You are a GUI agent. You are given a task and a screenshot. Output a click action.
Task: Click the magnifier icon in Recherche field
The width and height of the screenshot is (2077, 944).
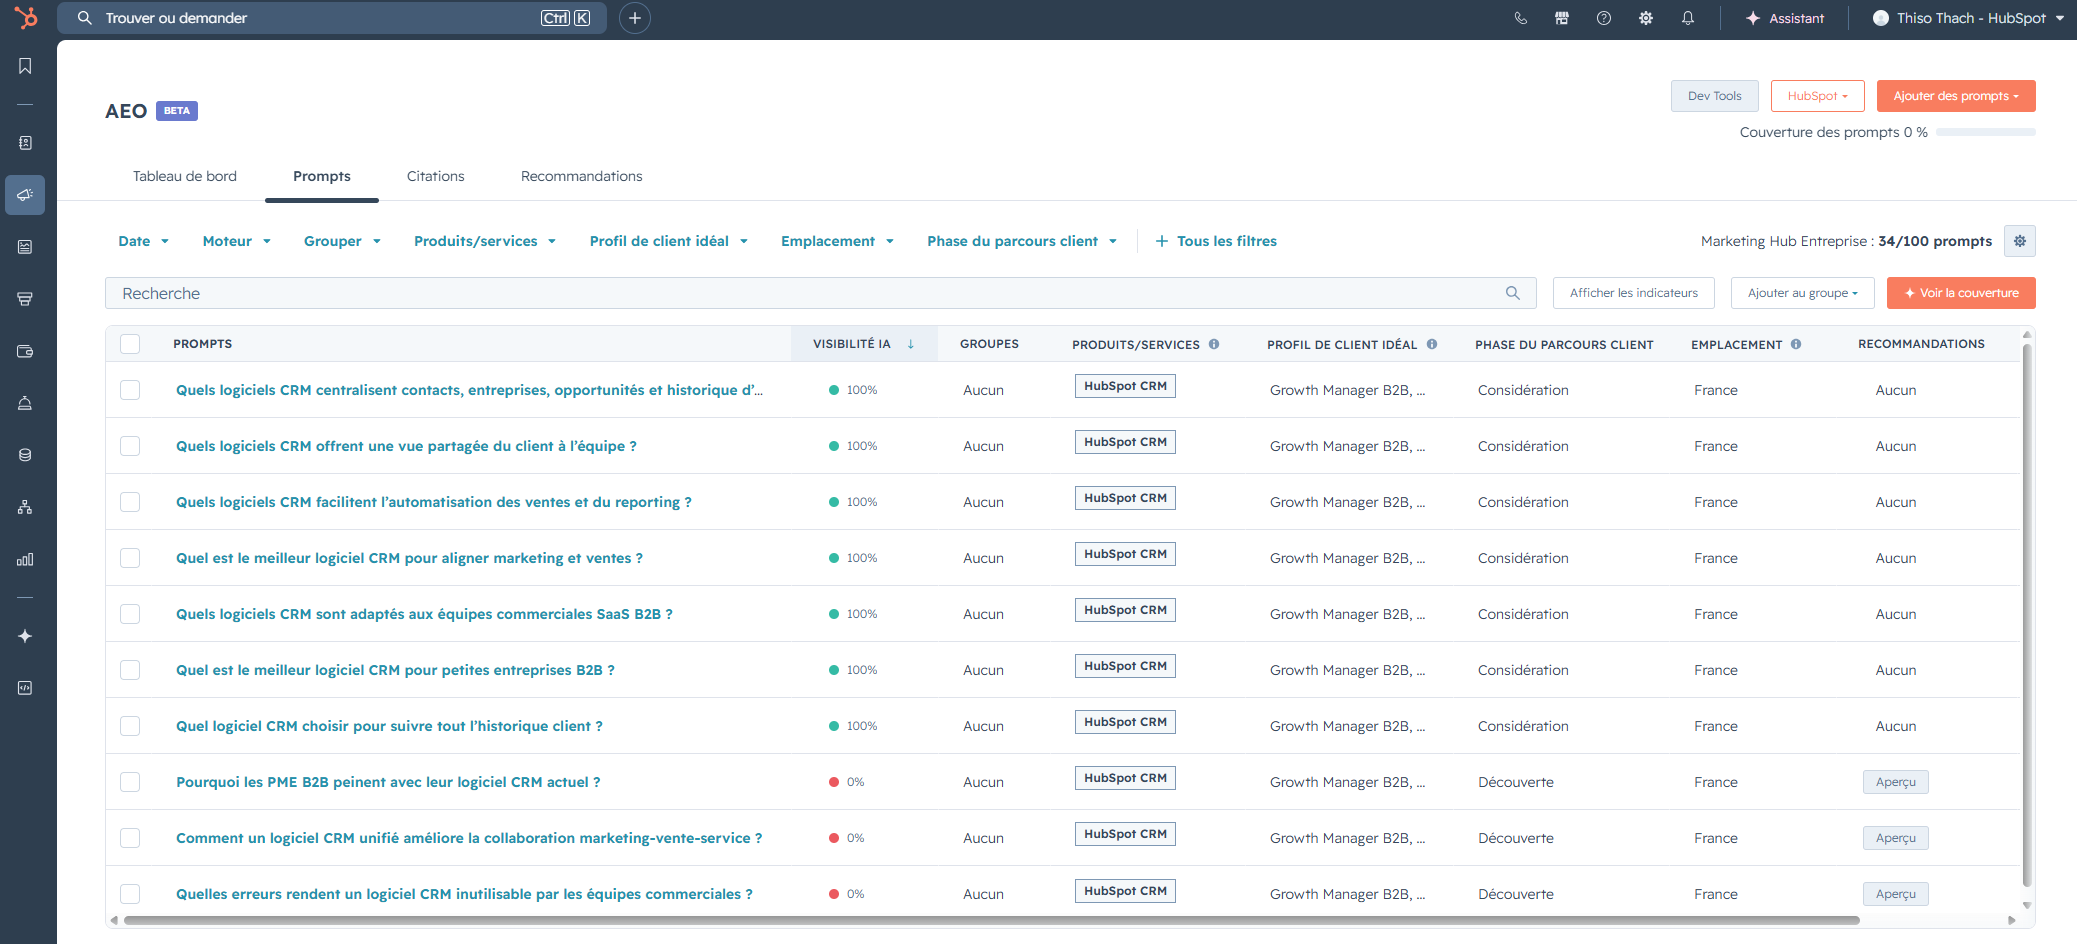tap(1513, 293)
